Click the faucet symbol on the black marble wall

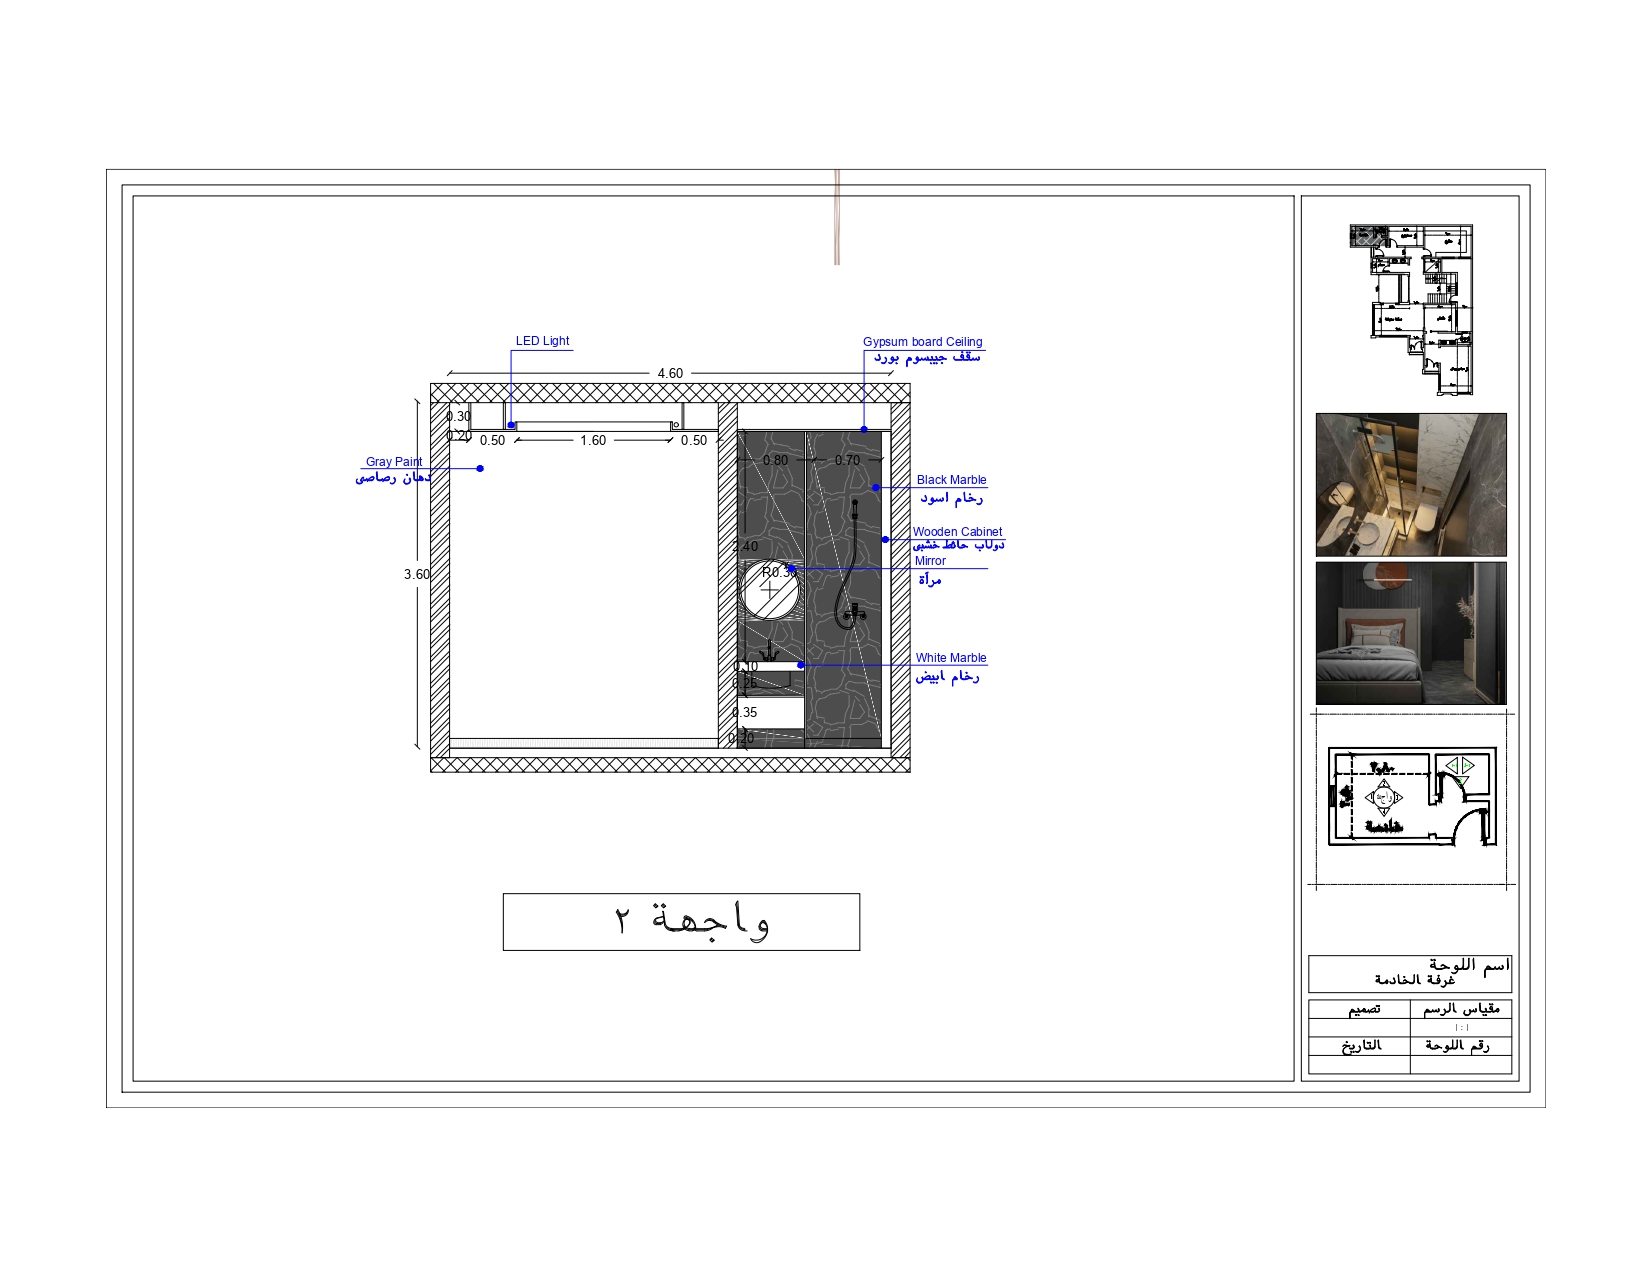[x=856, y=612]
